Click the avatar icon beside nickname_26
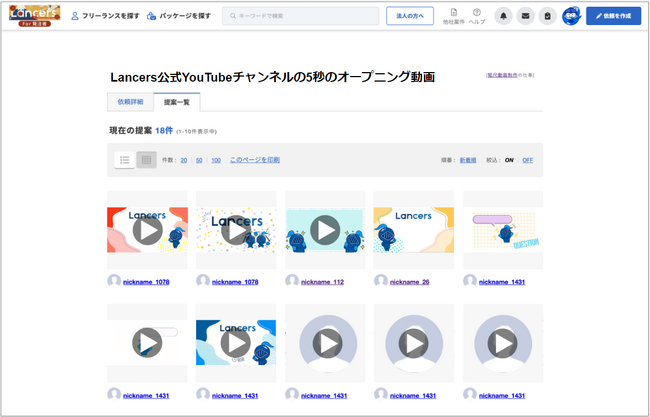This screenshot has height=417, width=650. 381,281
